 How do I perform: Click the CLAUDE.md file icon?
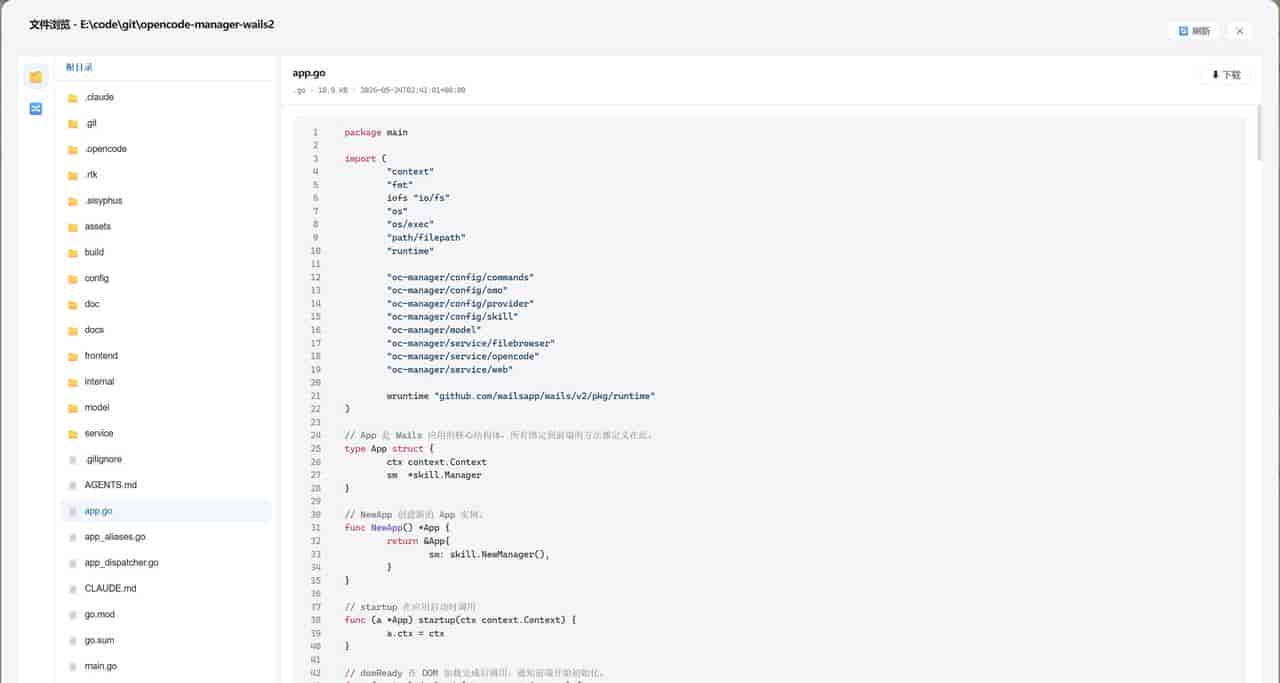coord(73,589)
